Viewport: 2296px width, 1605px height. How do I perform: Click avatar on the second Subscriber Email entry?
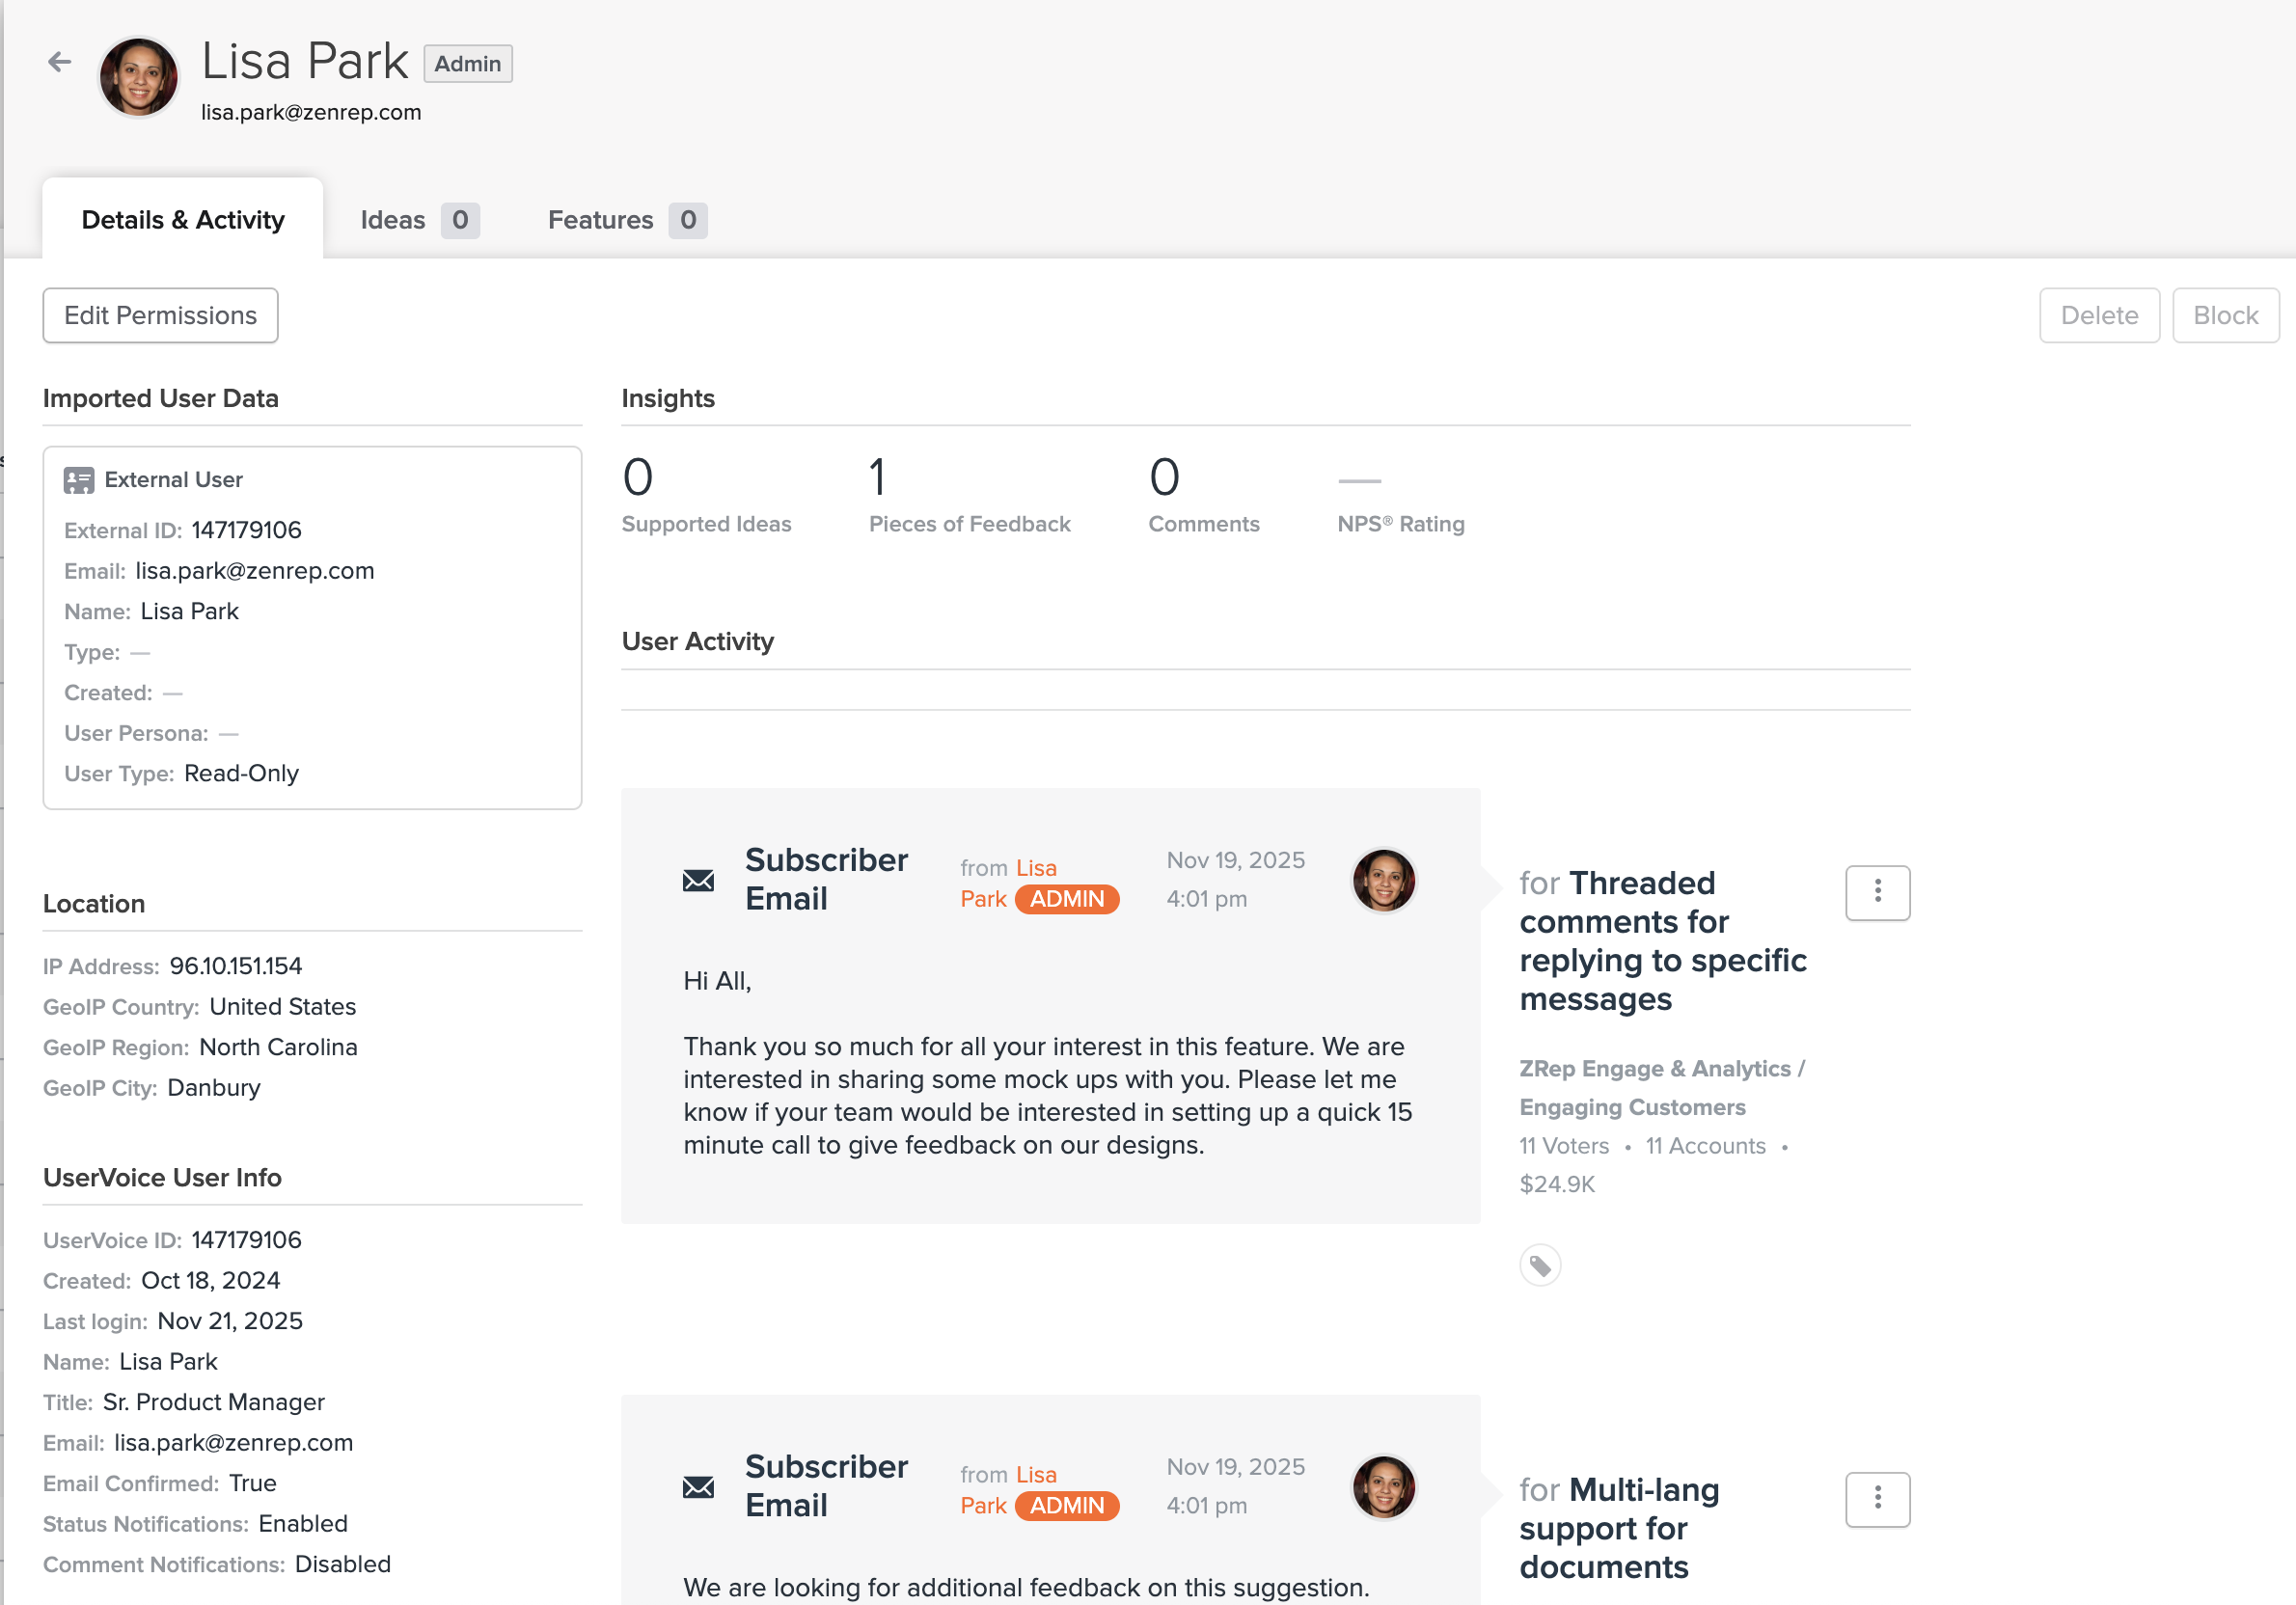(1383, 1487)
